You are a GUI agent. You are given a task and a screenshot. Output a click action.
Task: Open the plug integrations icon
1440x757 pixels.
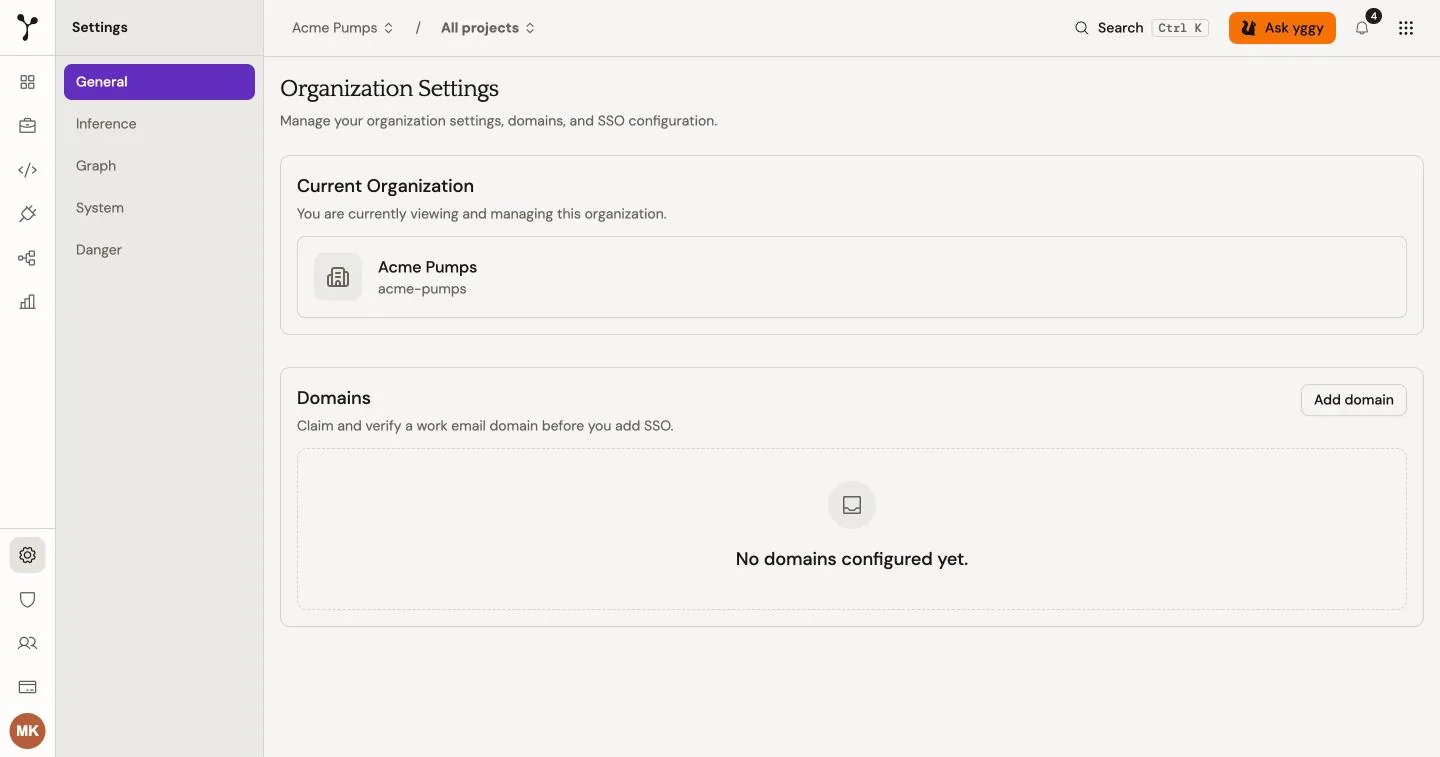coord(27,214)
